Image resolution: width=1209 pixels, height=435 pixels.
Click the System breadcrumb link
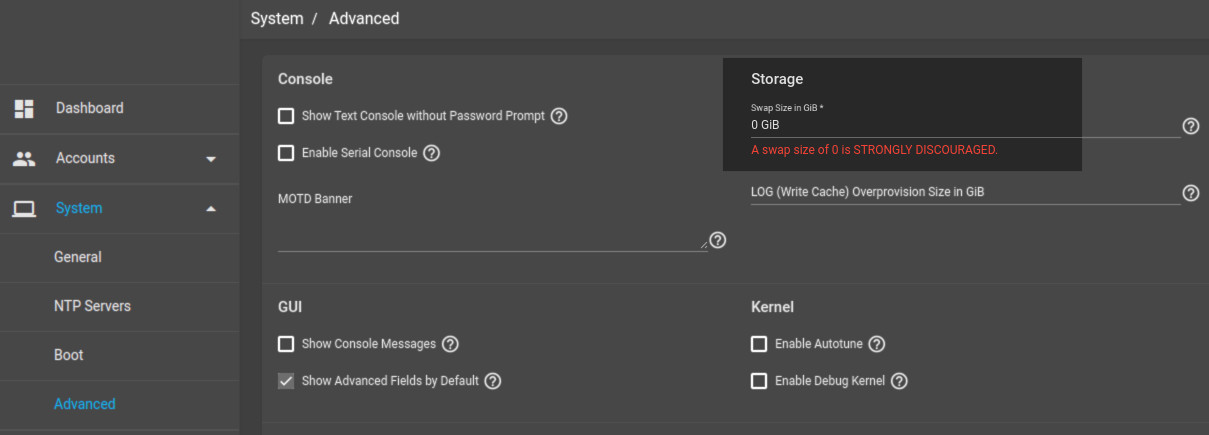(x=277, y=19)
